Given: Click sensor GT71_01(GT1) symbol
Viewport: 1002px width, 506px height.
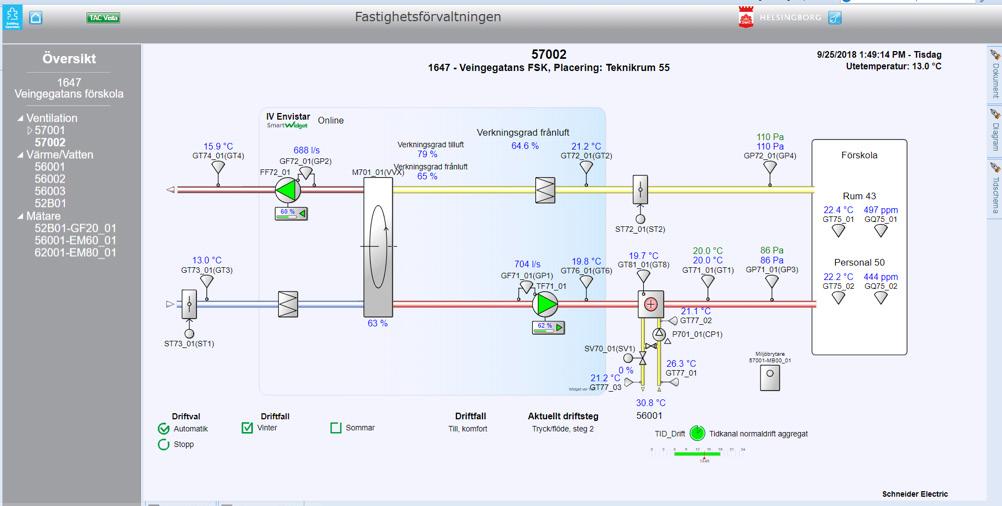Looking at the screenshot, I should tap(707, 282).
